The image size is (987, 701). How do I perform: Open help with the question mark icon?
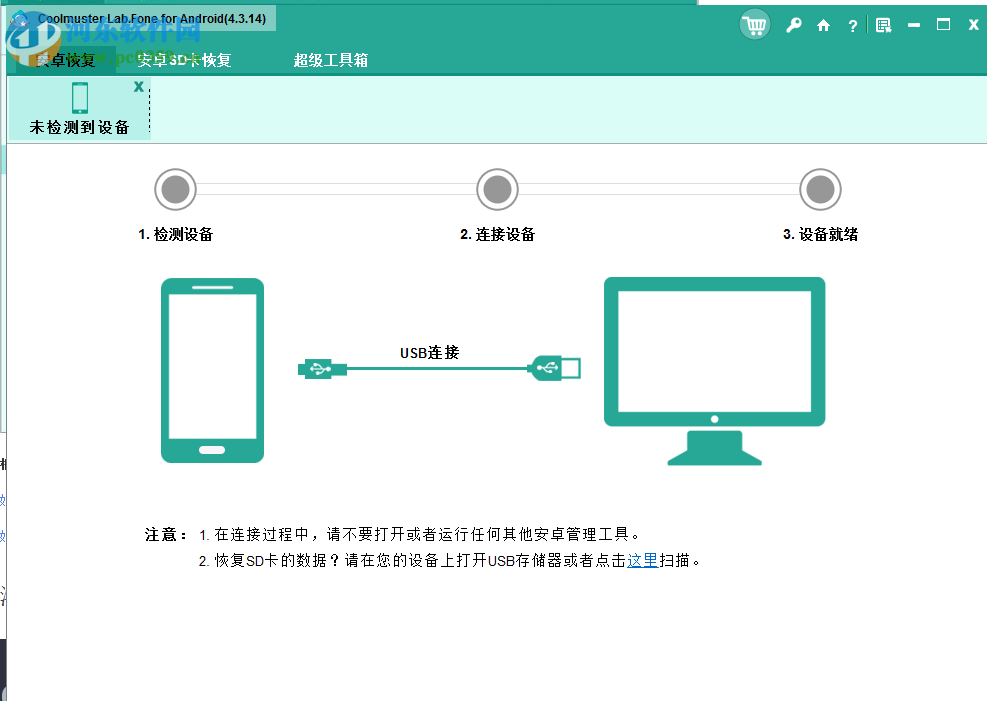pyautogui.click(x=852, y=25)
